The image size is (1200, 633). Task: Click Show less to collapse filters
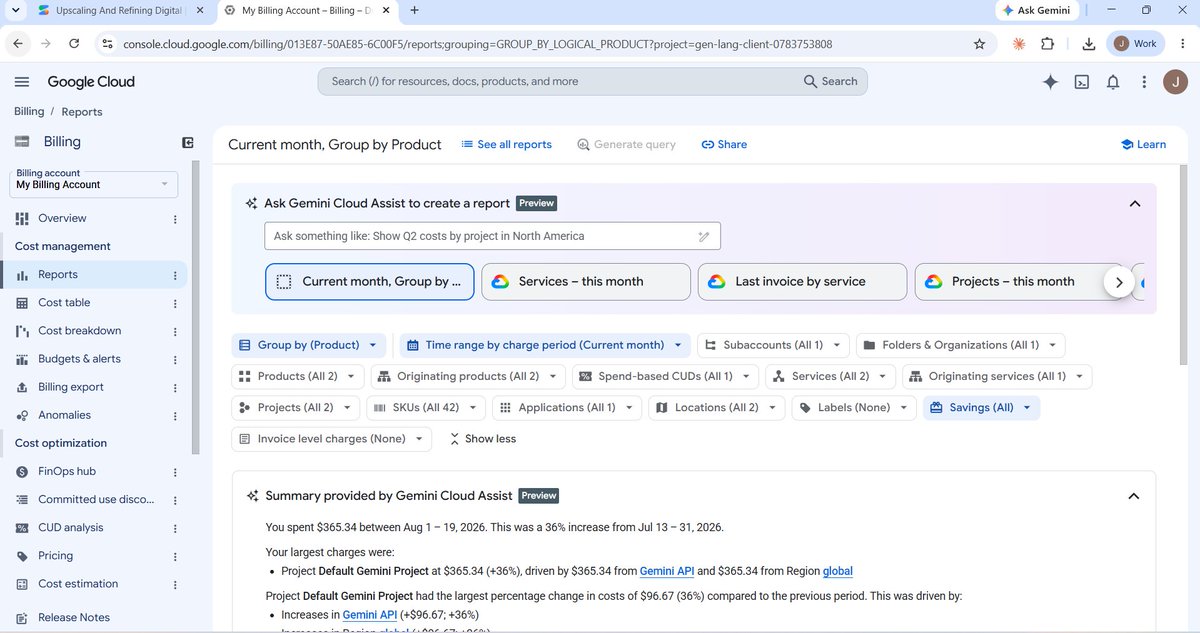(483, 439)
